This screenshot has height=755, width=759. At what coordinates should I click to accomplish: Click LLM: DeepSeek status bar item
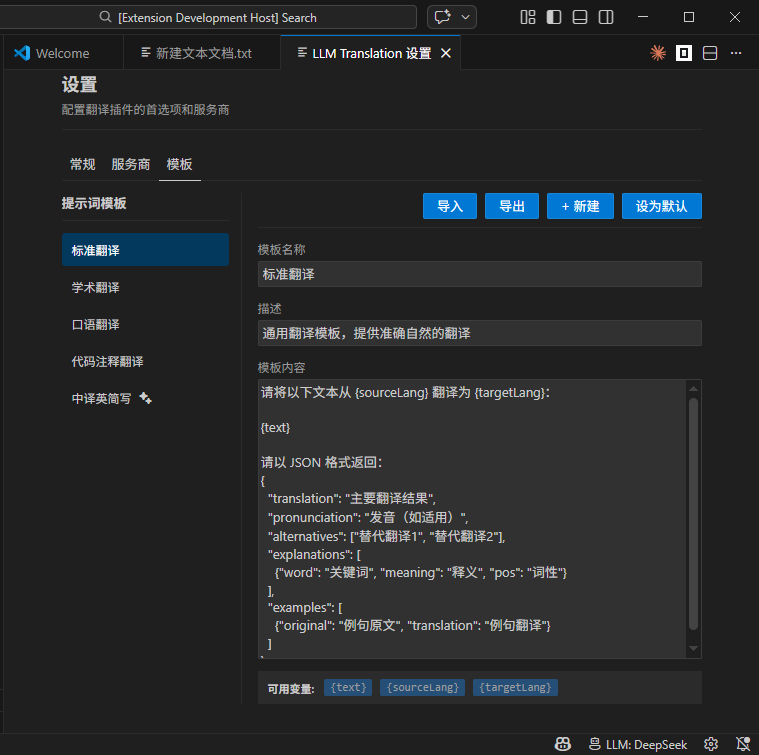(x=638, y=744)
